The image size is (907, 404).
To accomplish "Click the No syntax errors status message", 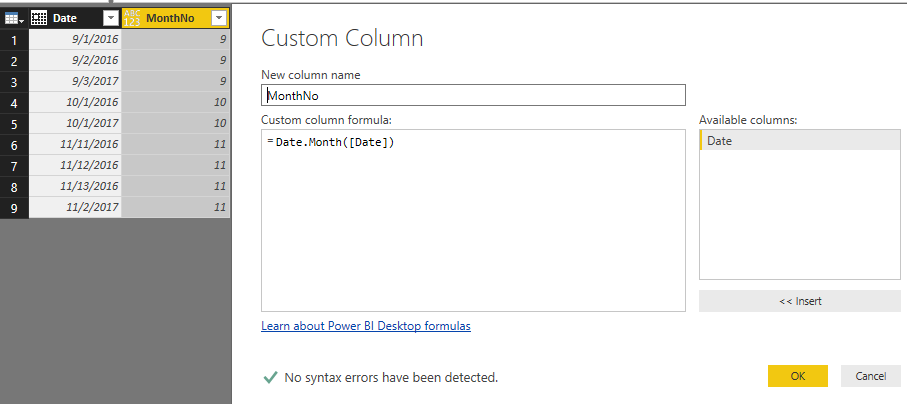I will (x=391, y=378).
